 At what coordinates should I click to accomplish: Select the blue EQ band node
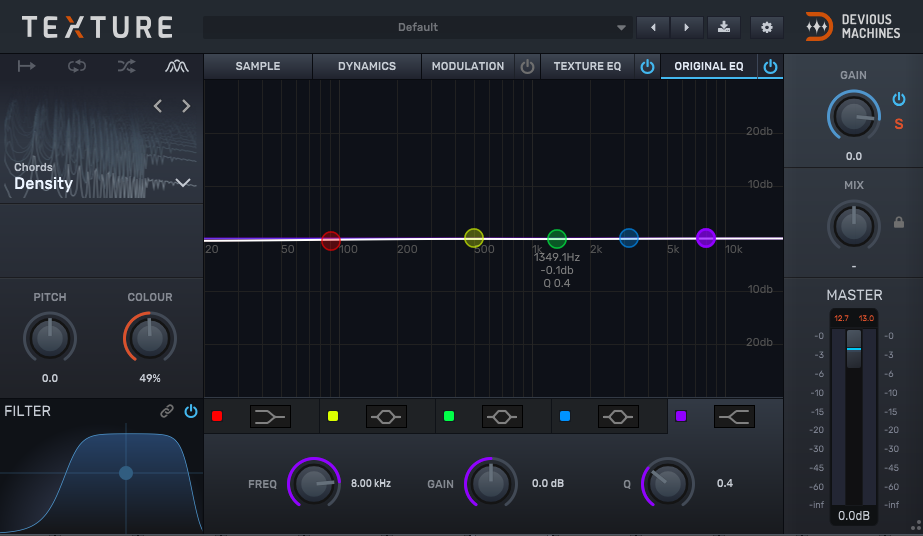(629, 238)
